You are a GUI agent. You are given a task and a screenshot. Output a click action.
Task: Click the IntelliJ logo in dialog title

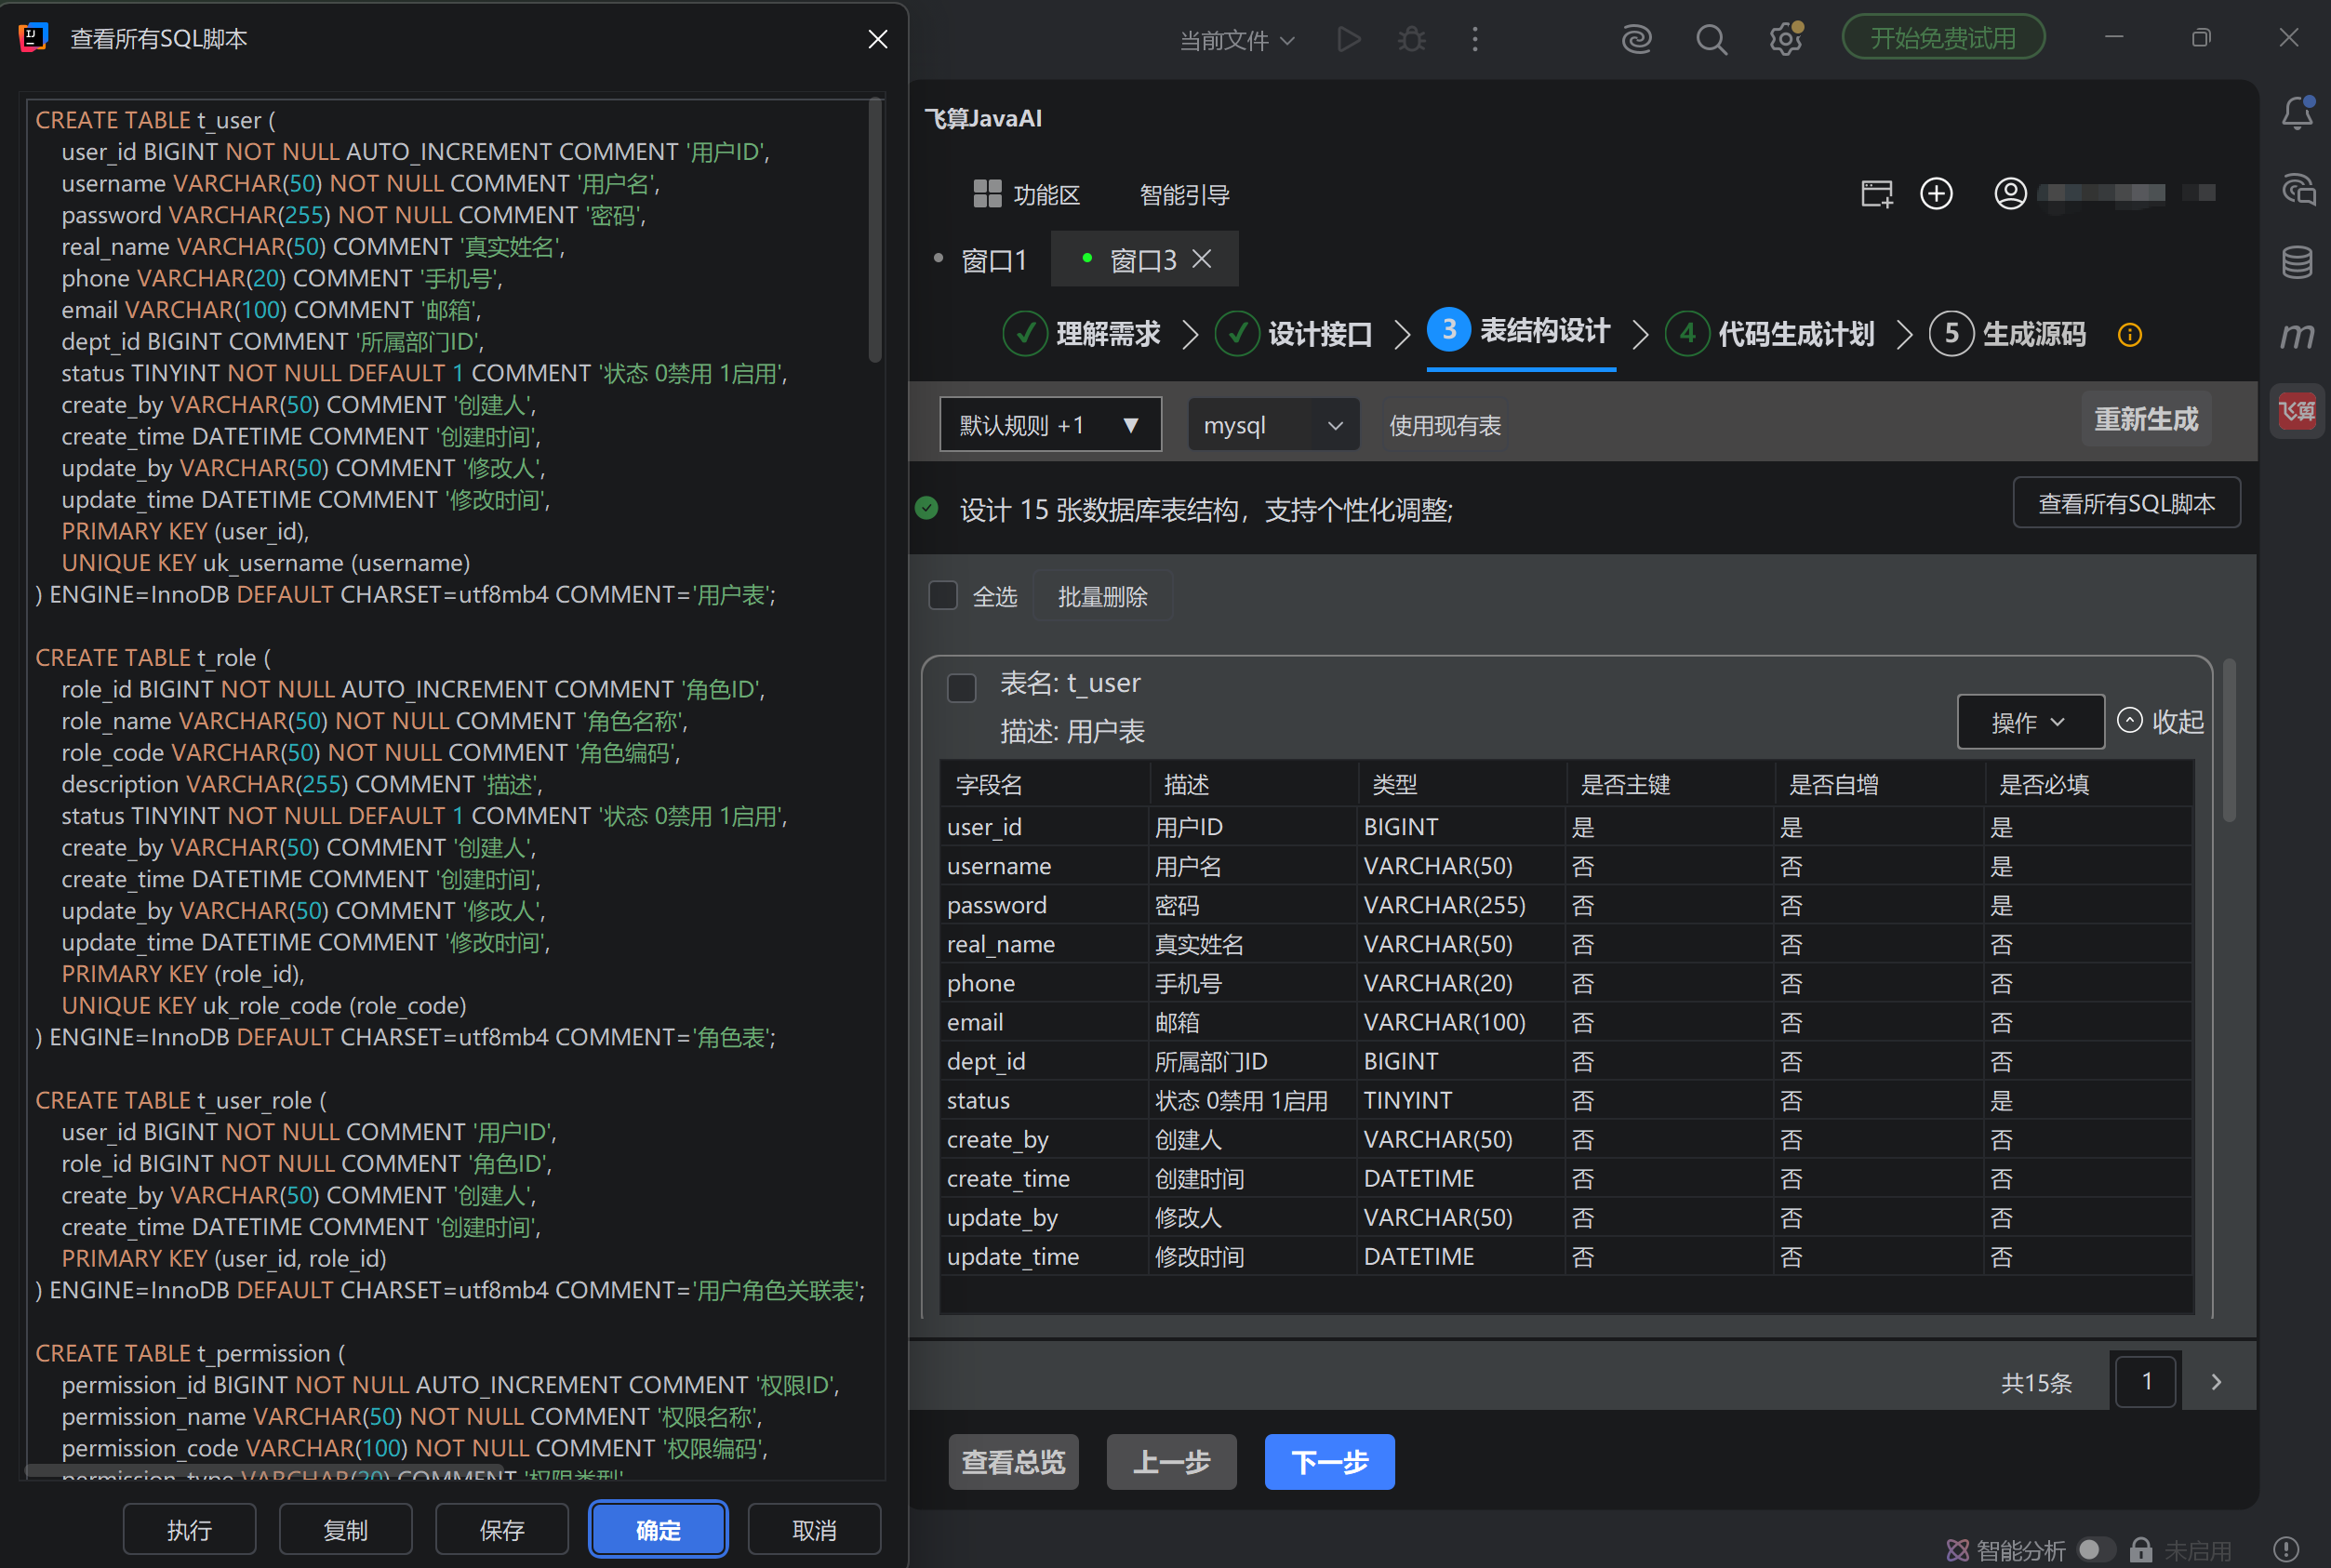pos(33,38)
